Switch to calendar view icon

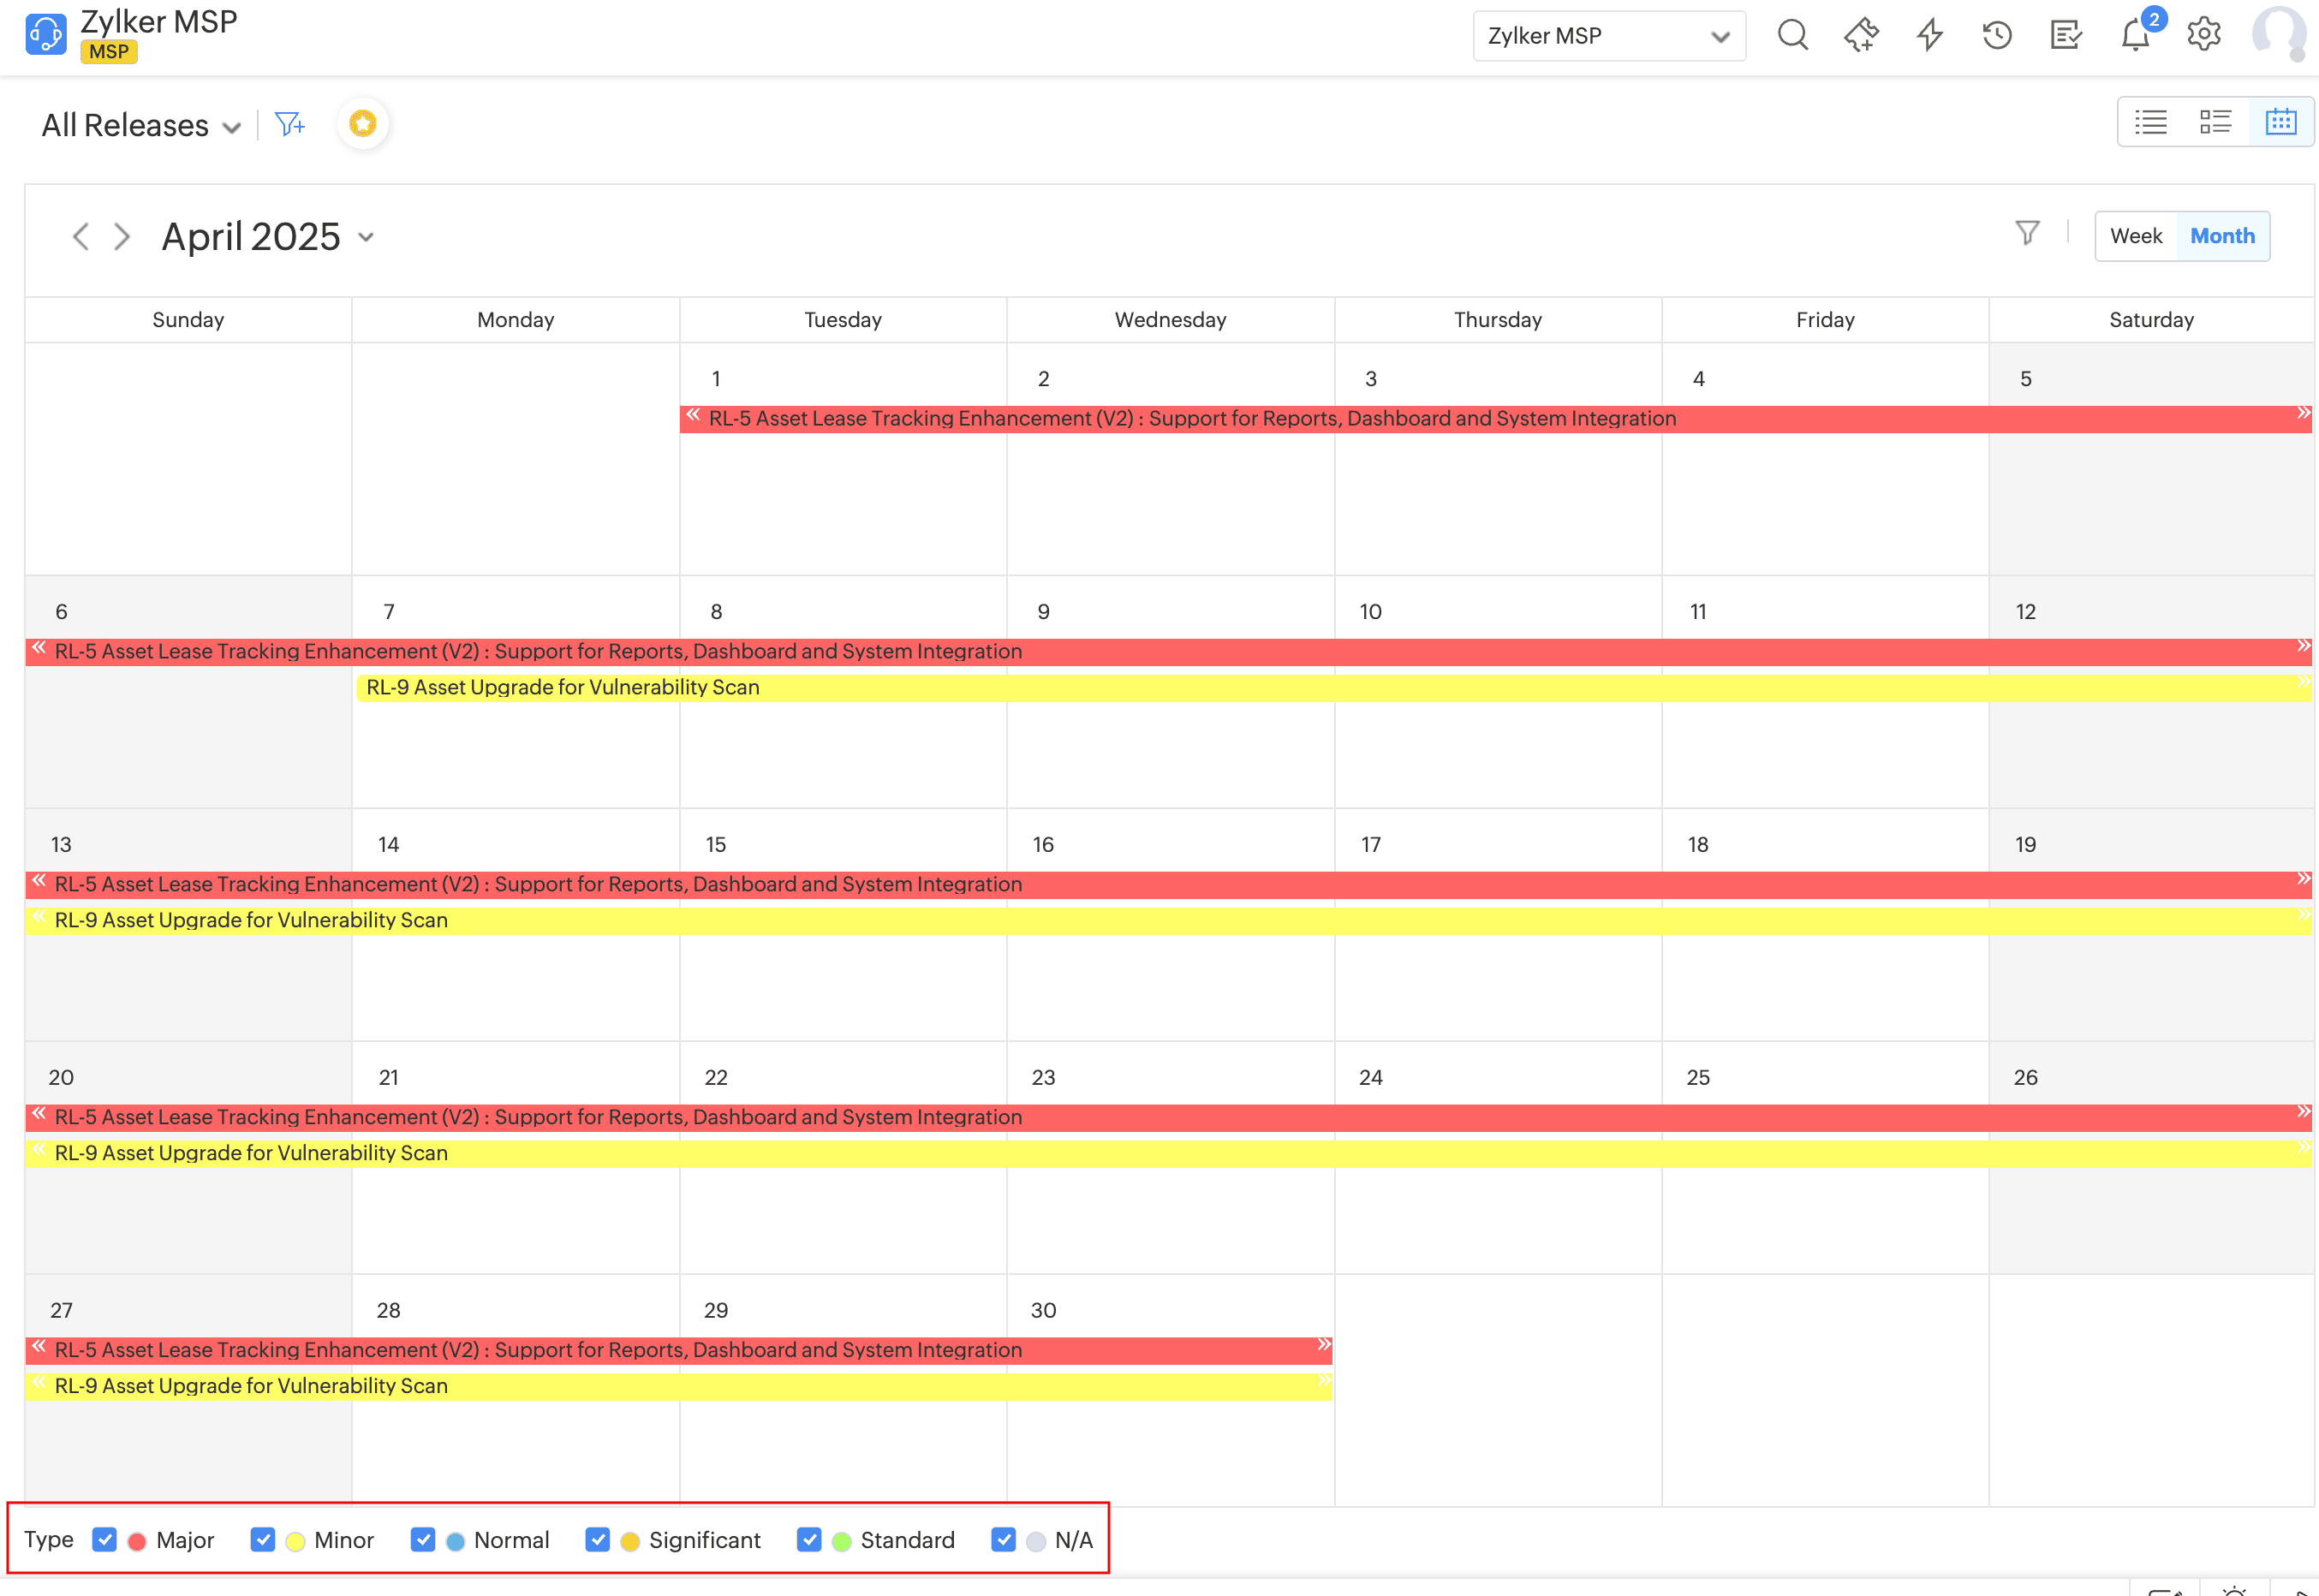2280,122
